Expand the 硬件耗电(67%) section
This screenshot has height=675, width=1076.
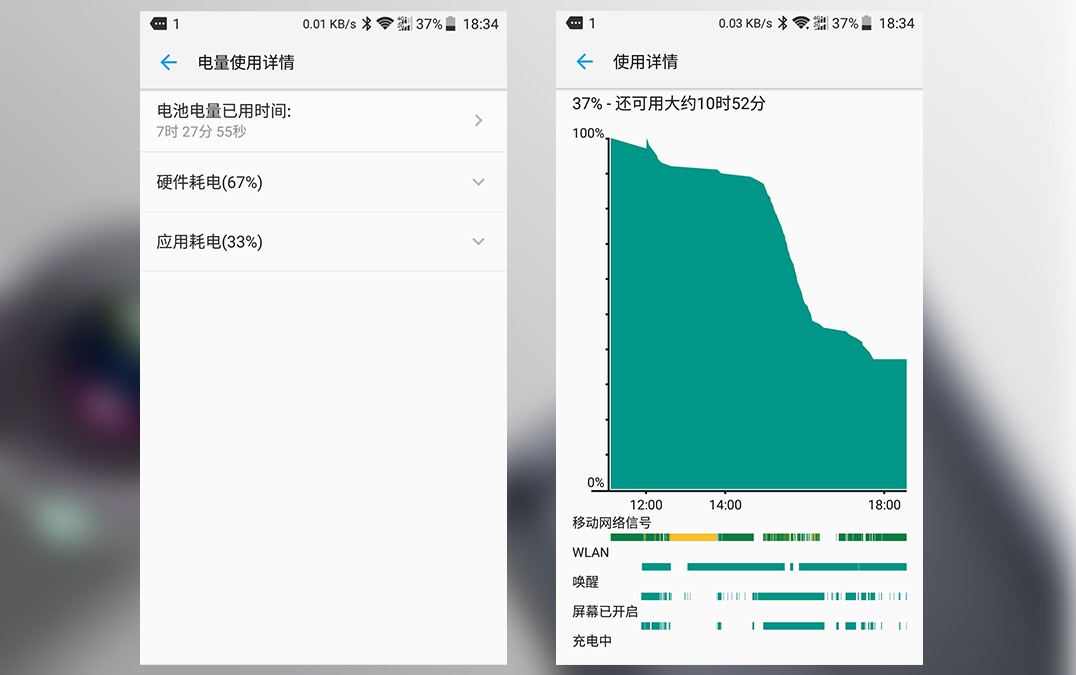323,182
